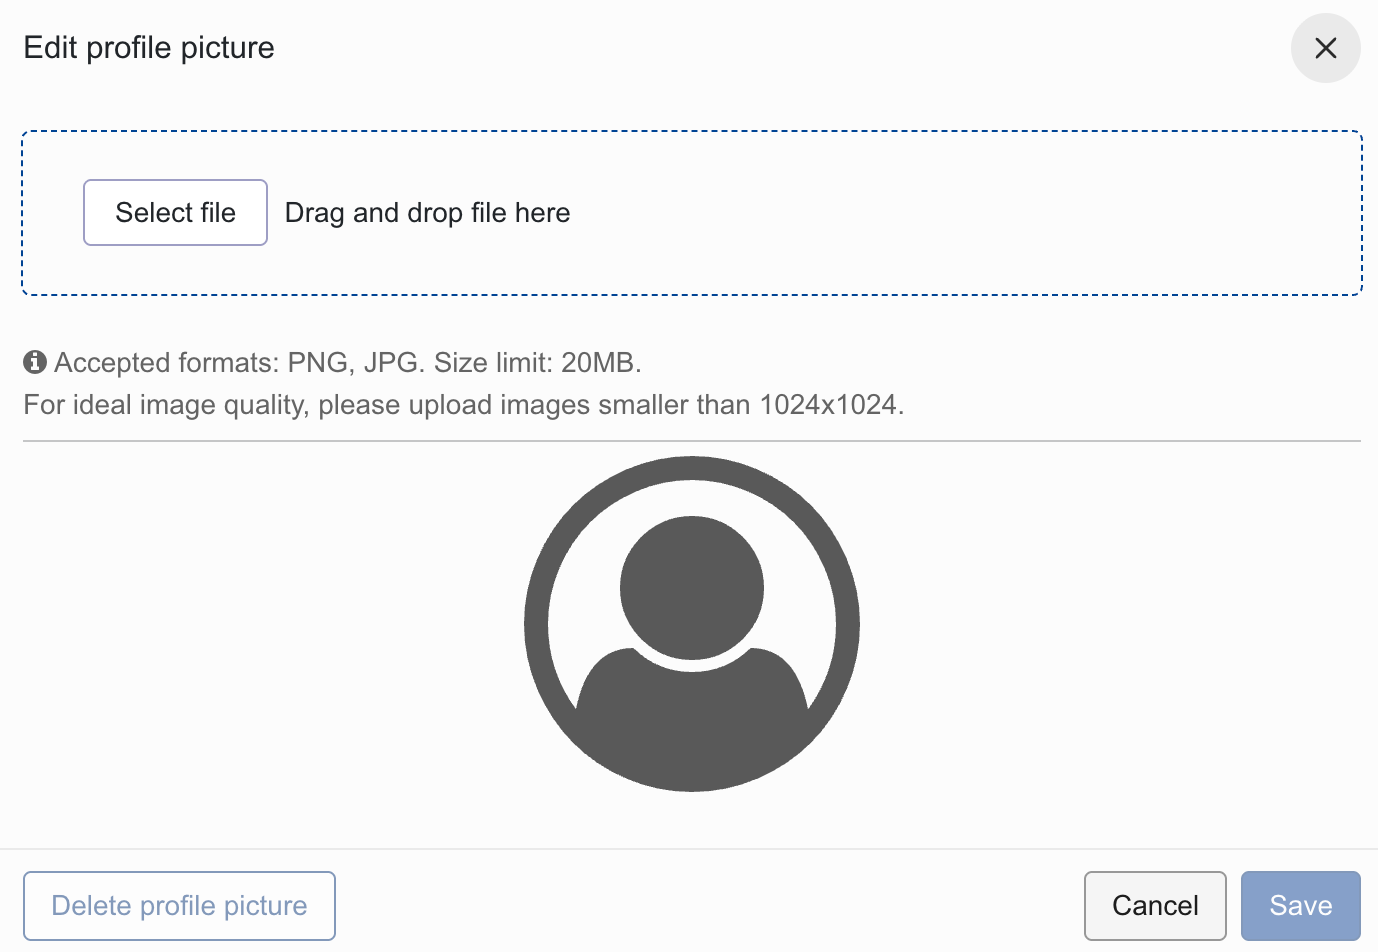Click the Select file button

coord(175,212)
